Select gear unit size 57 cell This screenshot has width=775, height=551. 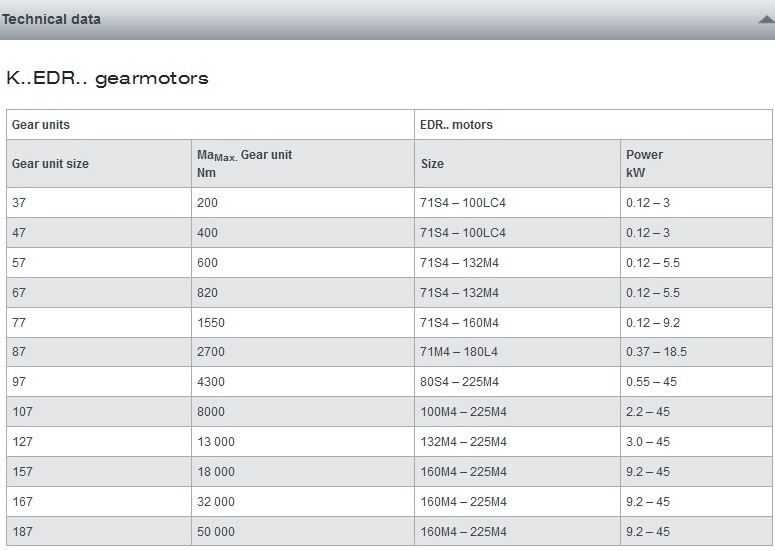point(99,262)
